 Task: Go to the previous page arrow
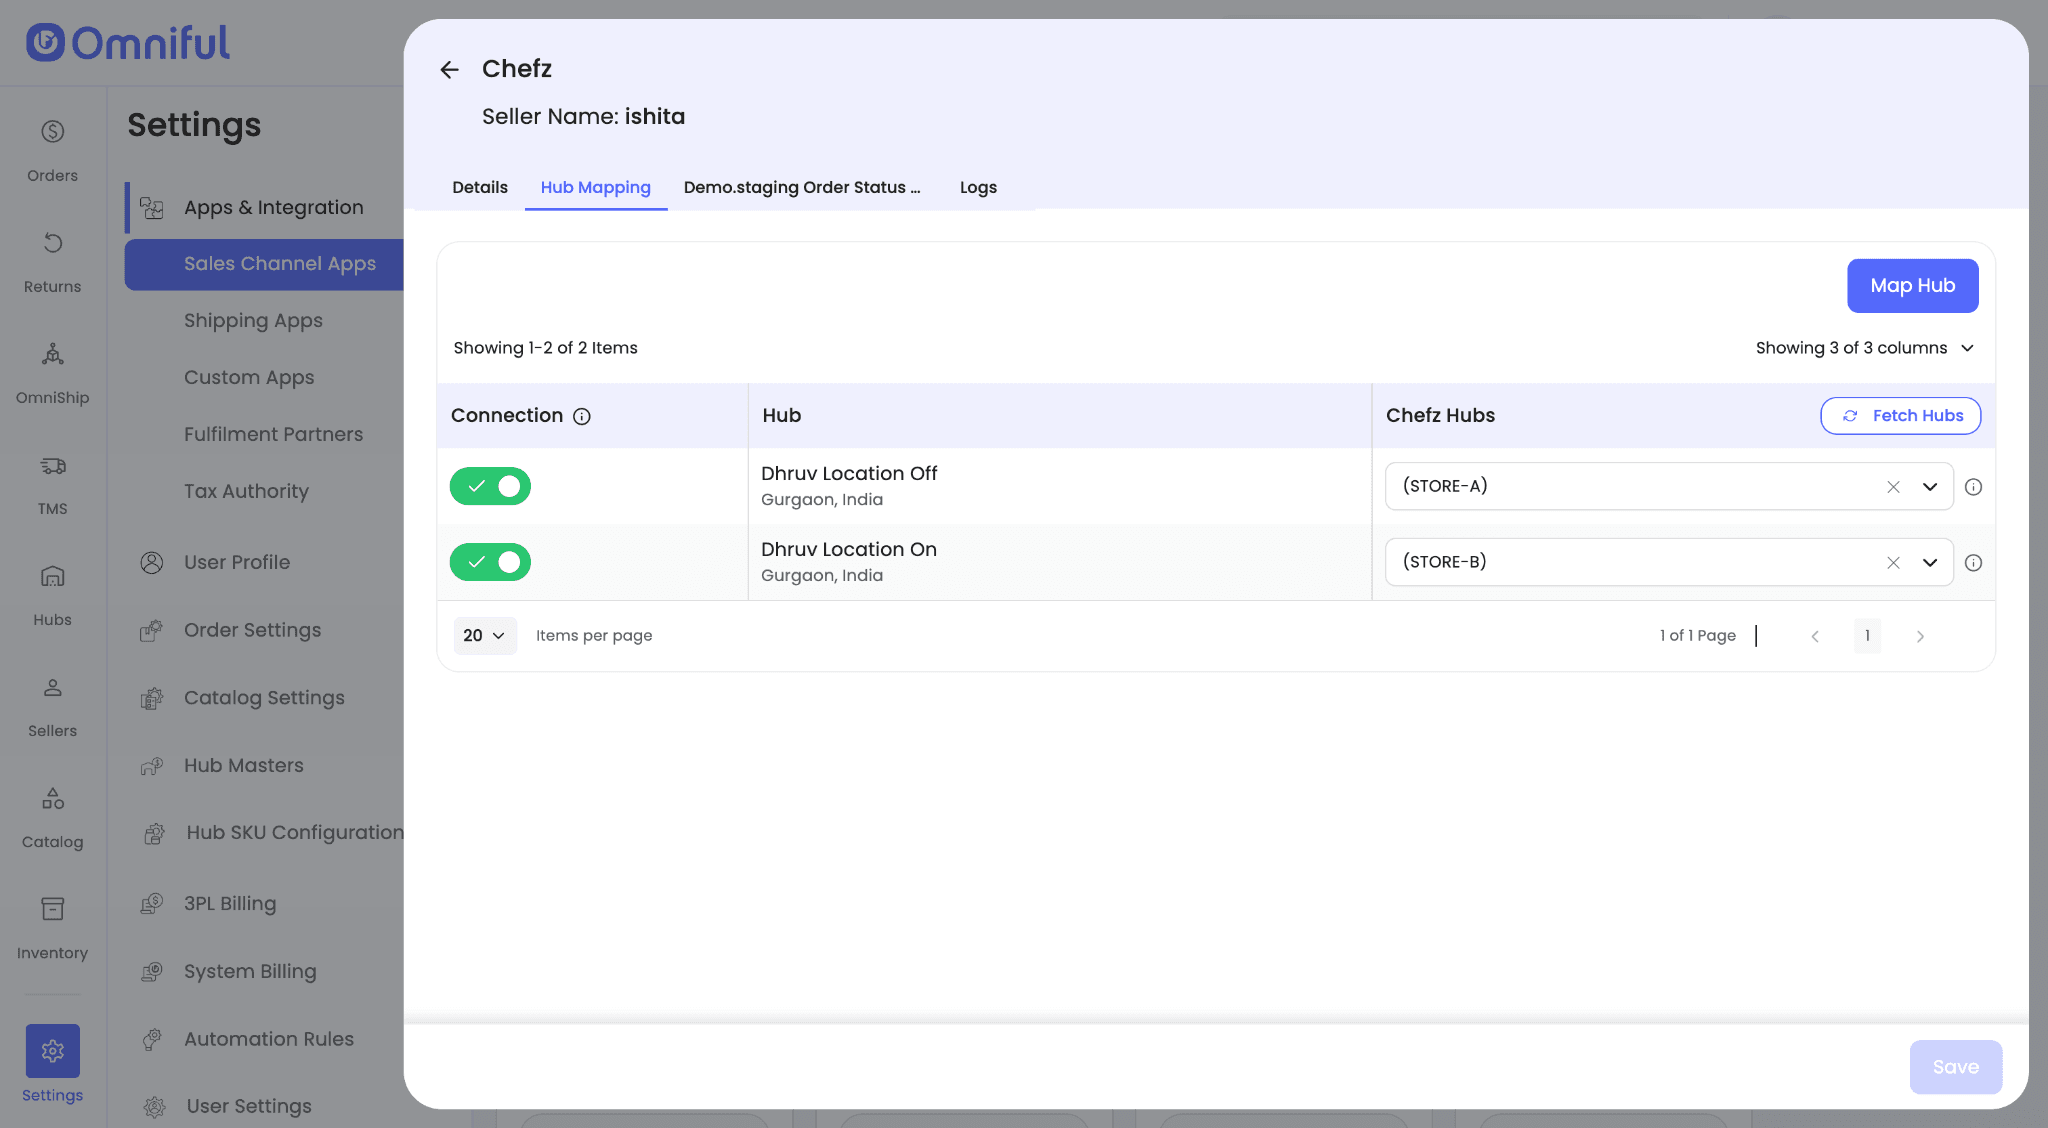[x=1814, y=636]
